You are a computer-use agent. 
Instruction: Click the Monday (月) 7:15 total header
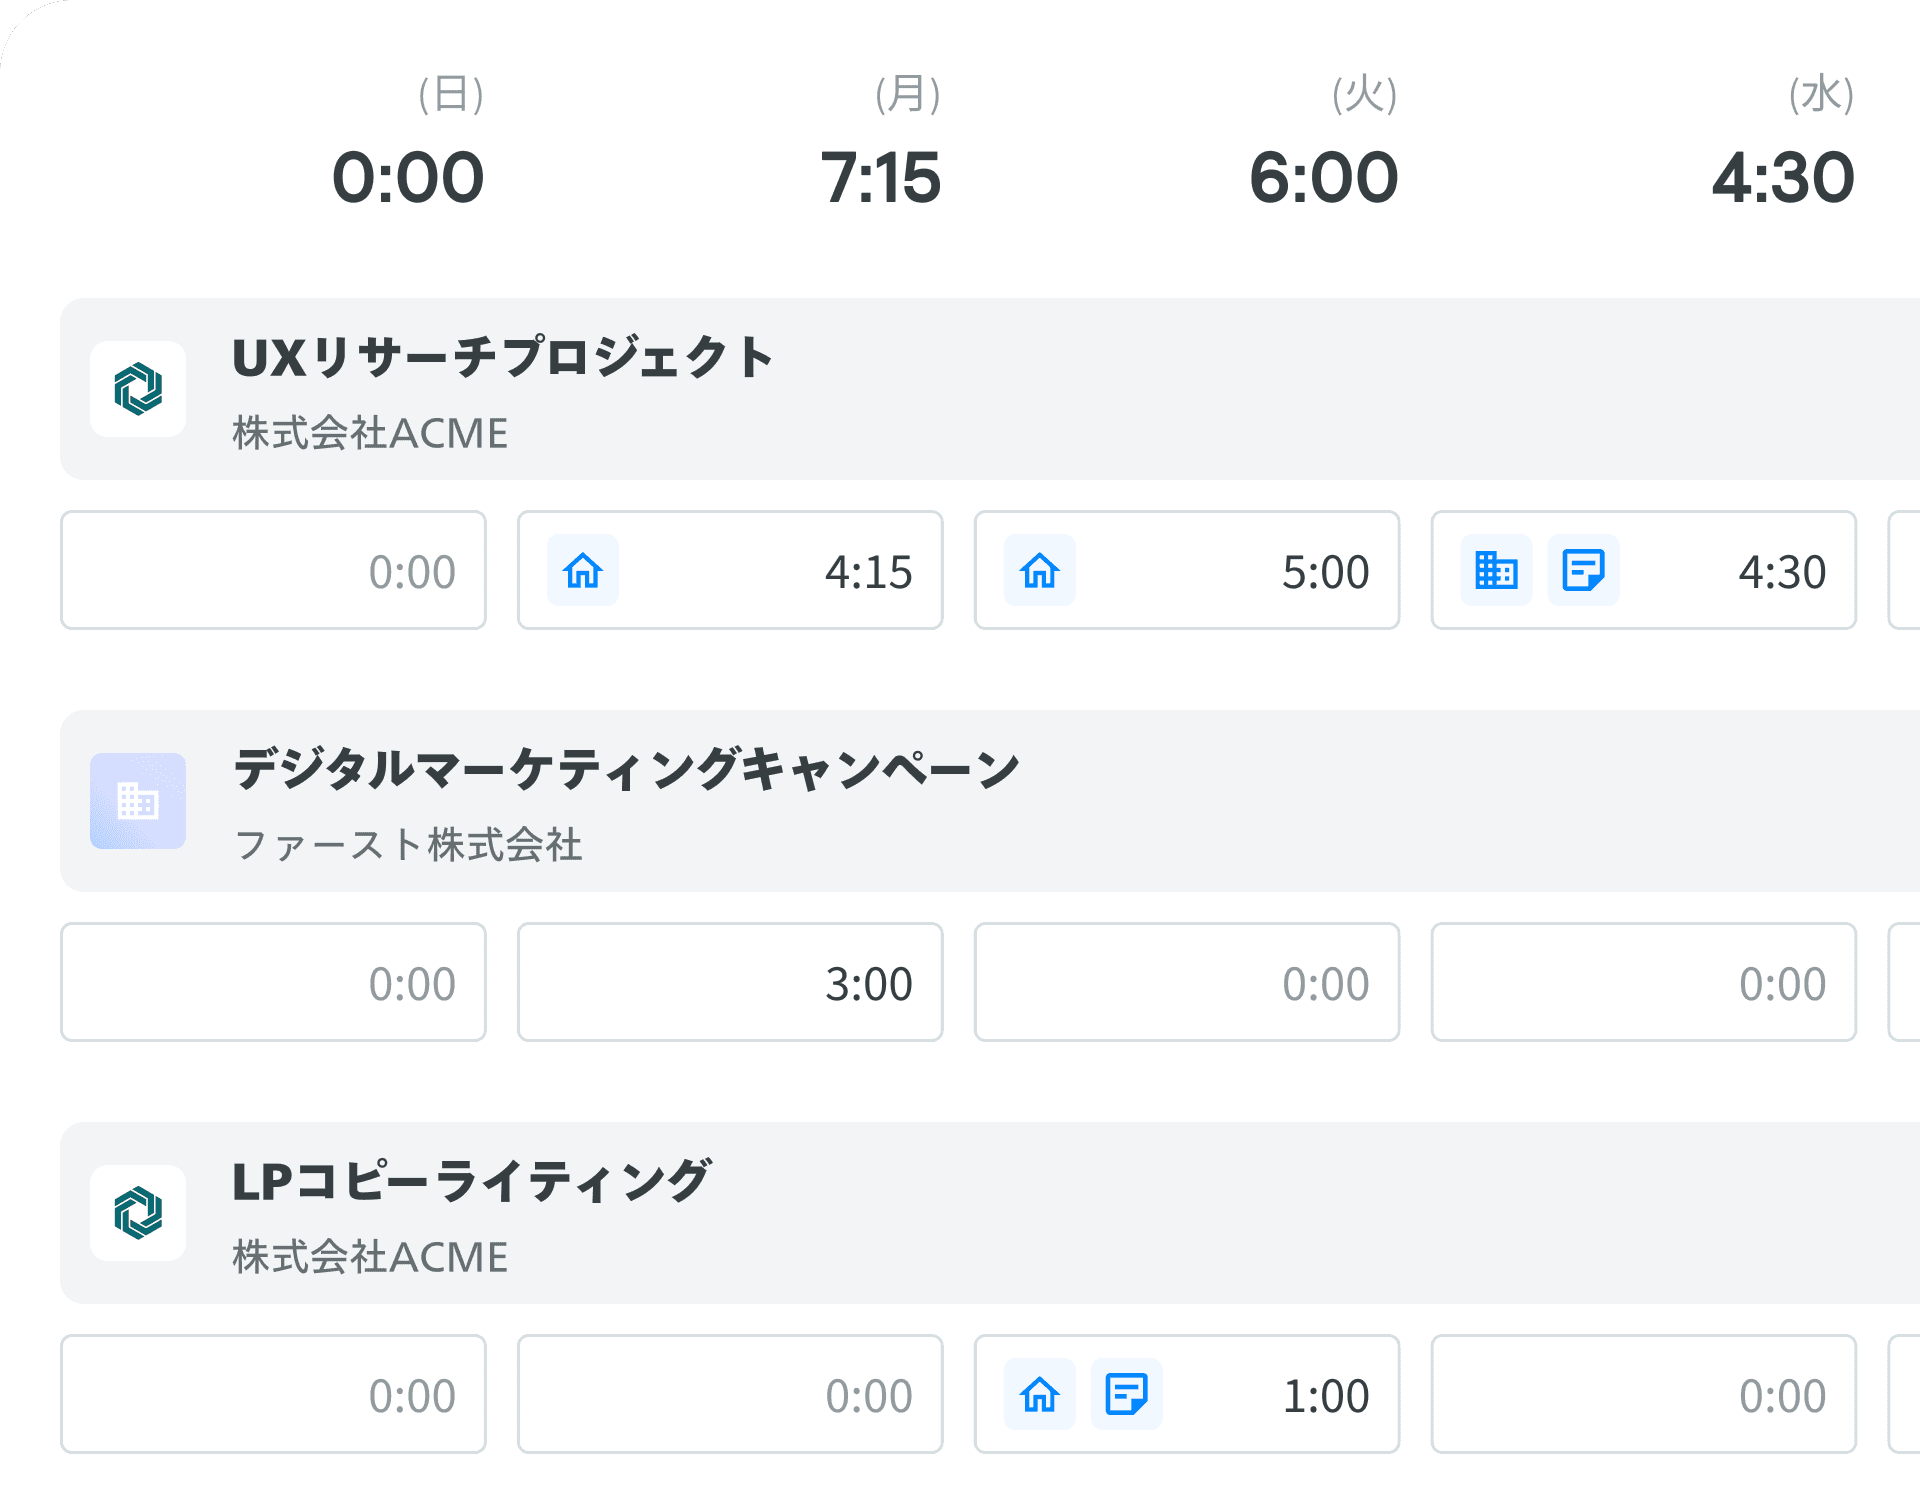882,141
